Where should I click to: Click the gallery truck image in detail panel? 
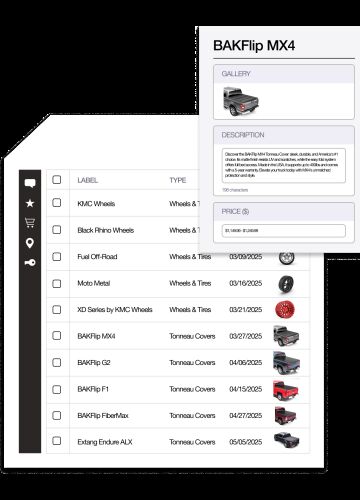coord(241,101)
